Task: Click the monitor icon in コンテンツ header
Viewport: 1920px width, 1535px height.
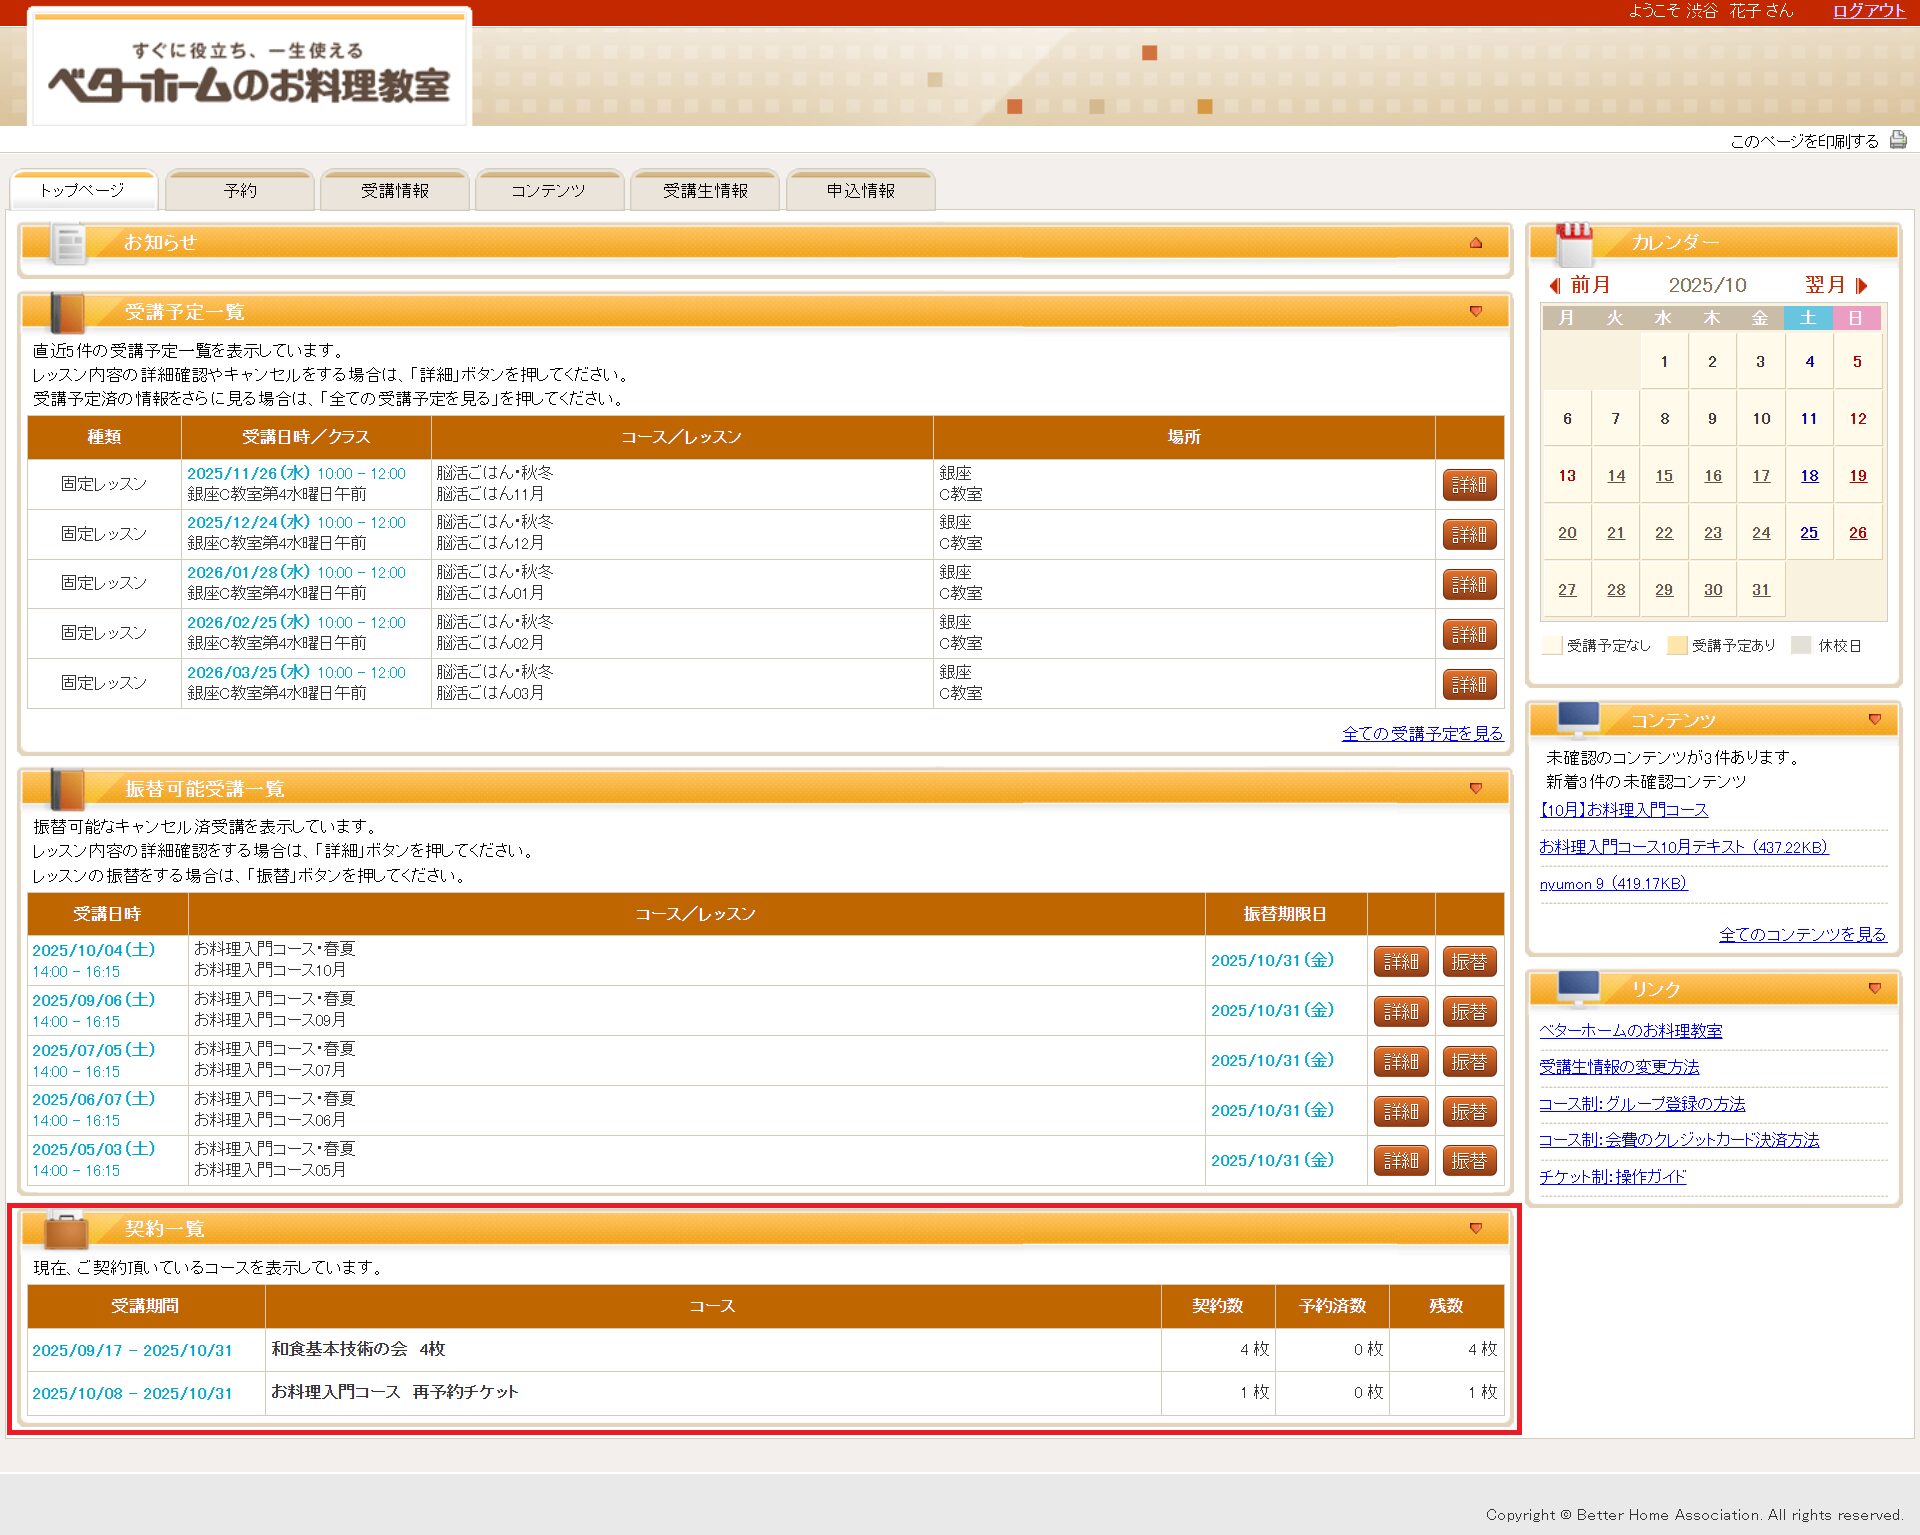Action: (1578, 719)
